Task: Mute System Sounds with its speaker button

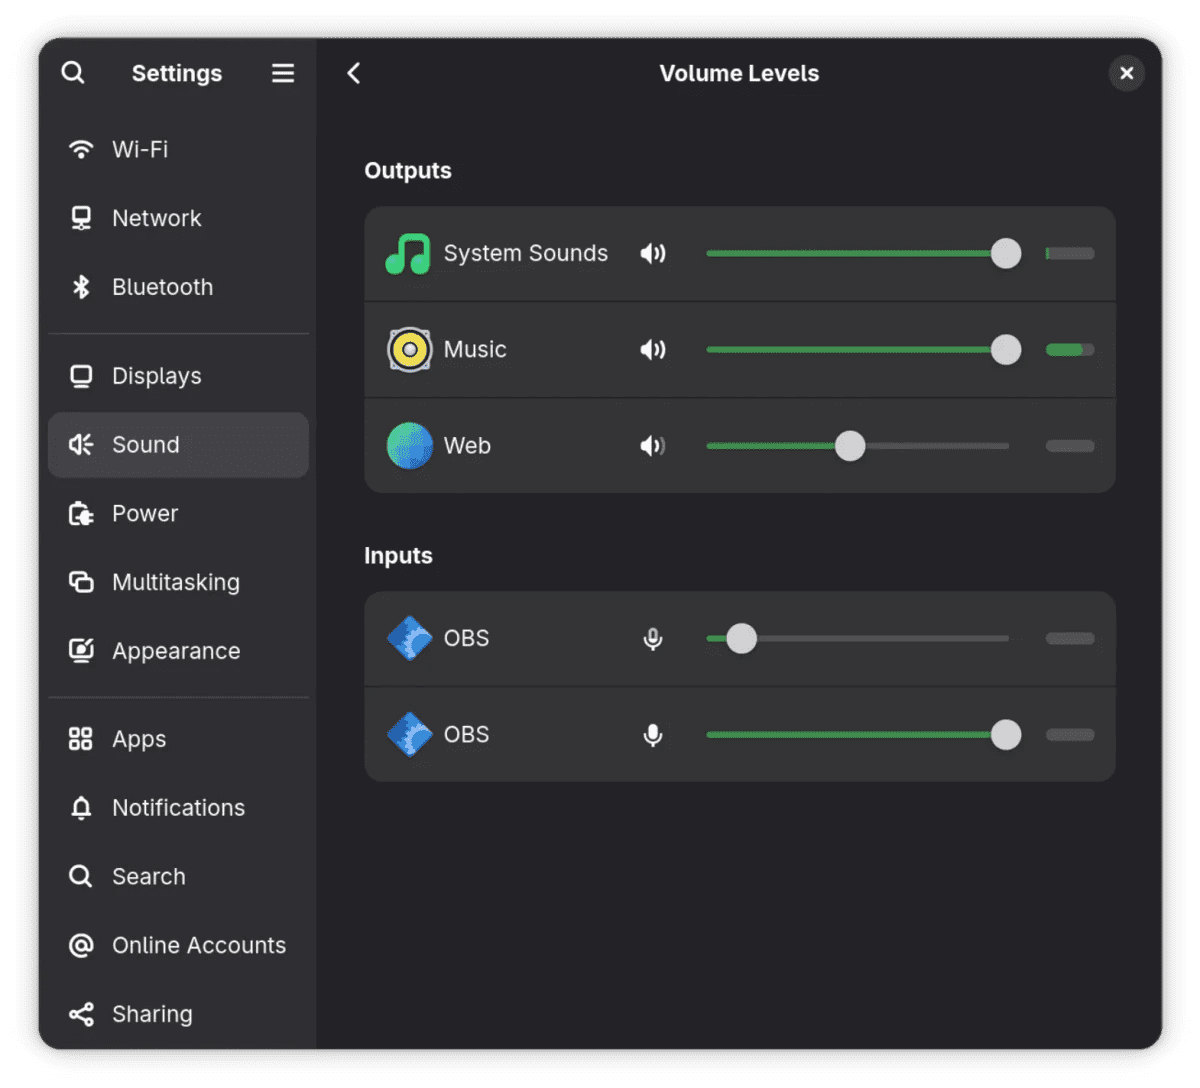Action: pos(653,254)
